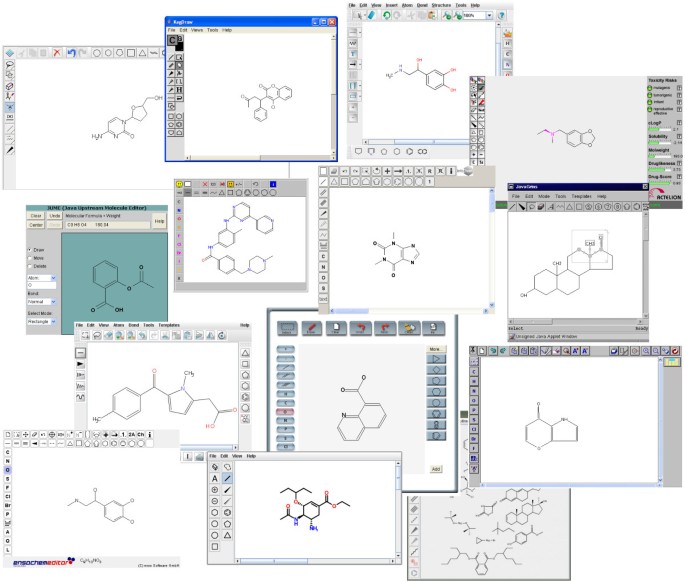Open the Normal bond dropdown in JUME
The image size is (685, 582).
[42, 302]
